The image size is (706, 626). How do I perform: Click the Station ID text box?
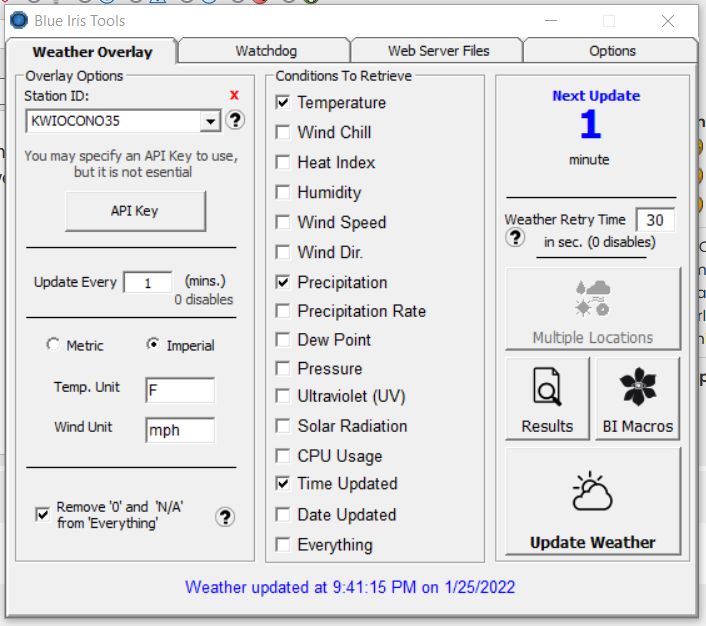pyautogui.click(x=113, y=121)
